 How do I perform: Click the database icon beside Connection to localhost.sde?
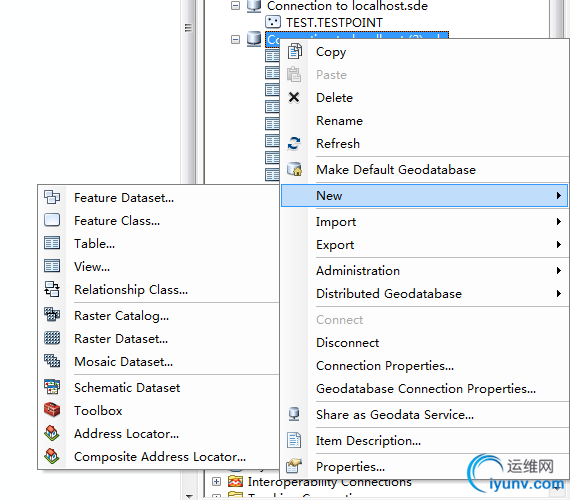tap(254, 6)
